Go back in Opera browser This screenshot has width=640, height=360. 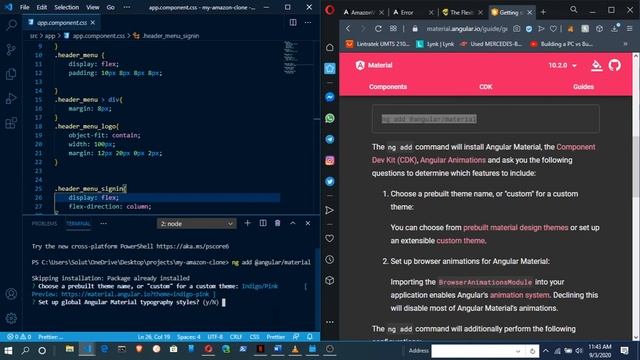pos(348,29)
